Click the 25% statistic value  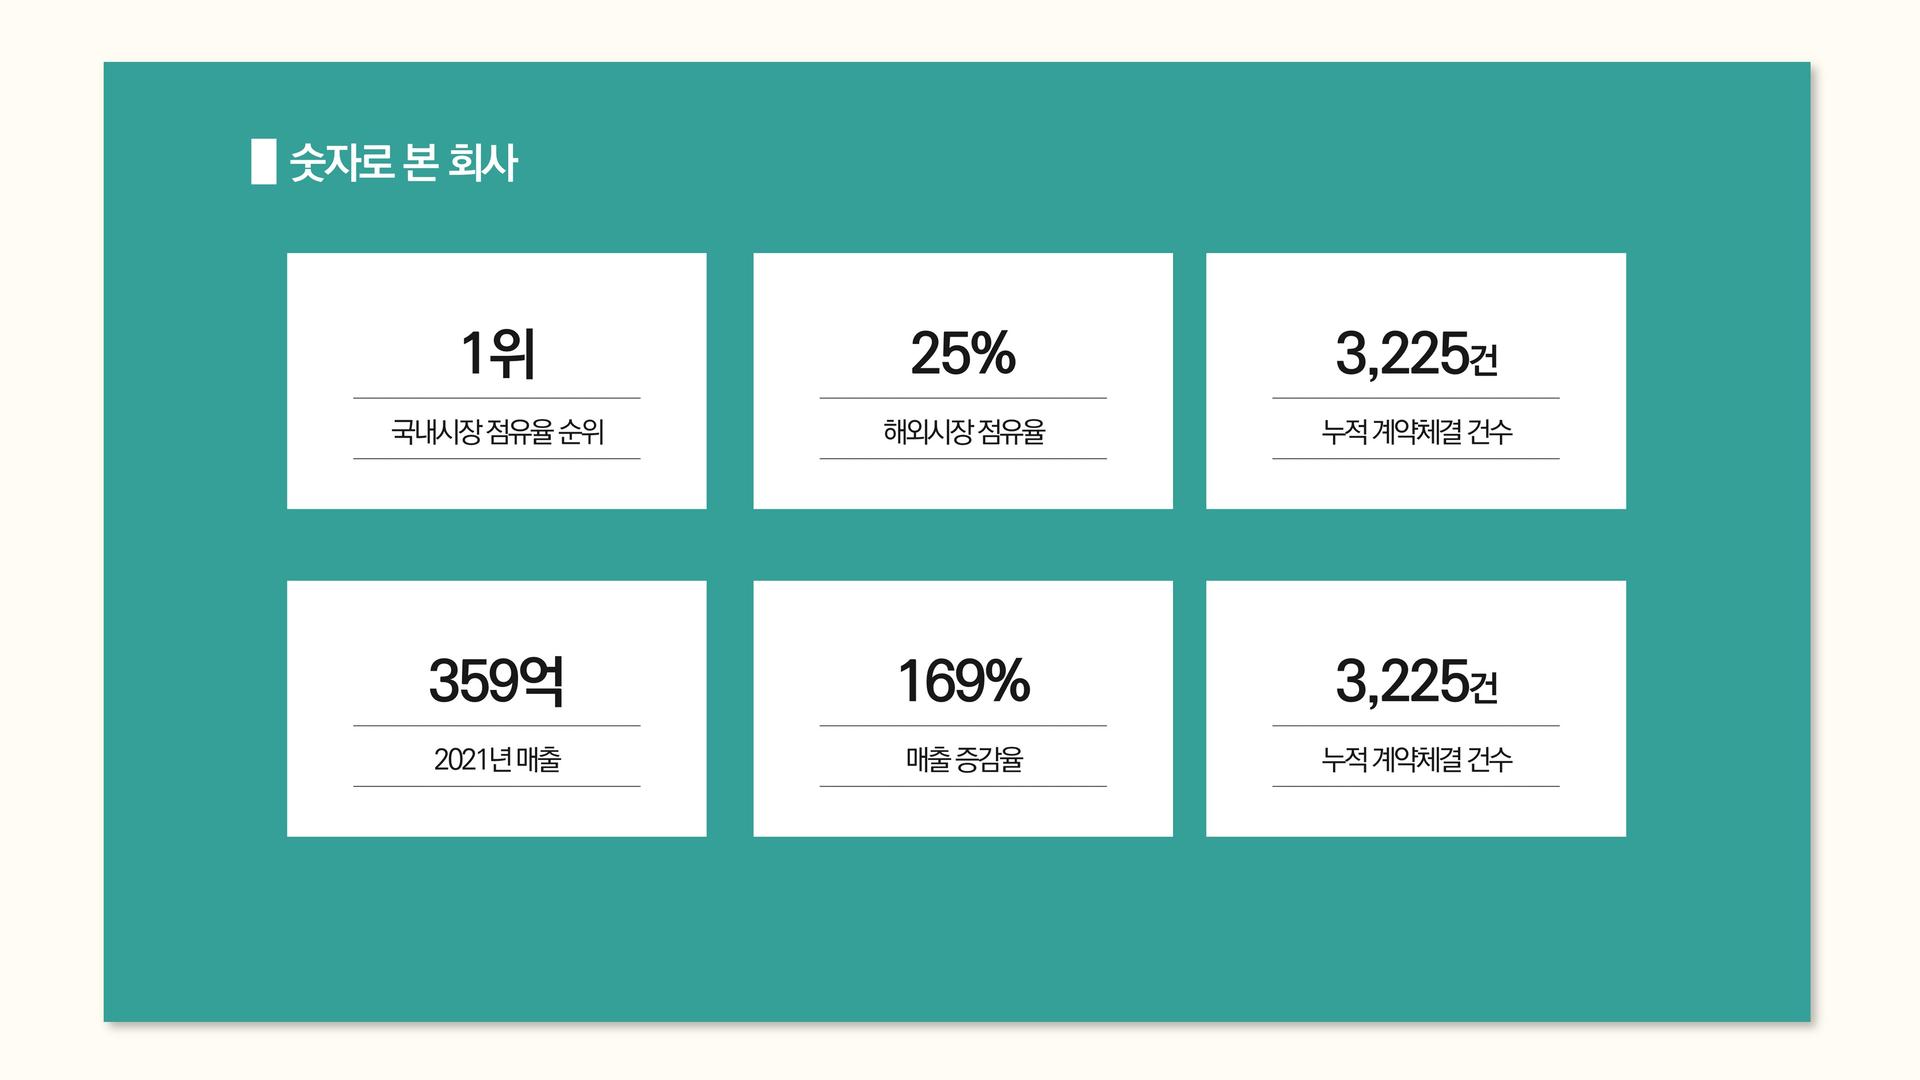[x=963, y=354]
